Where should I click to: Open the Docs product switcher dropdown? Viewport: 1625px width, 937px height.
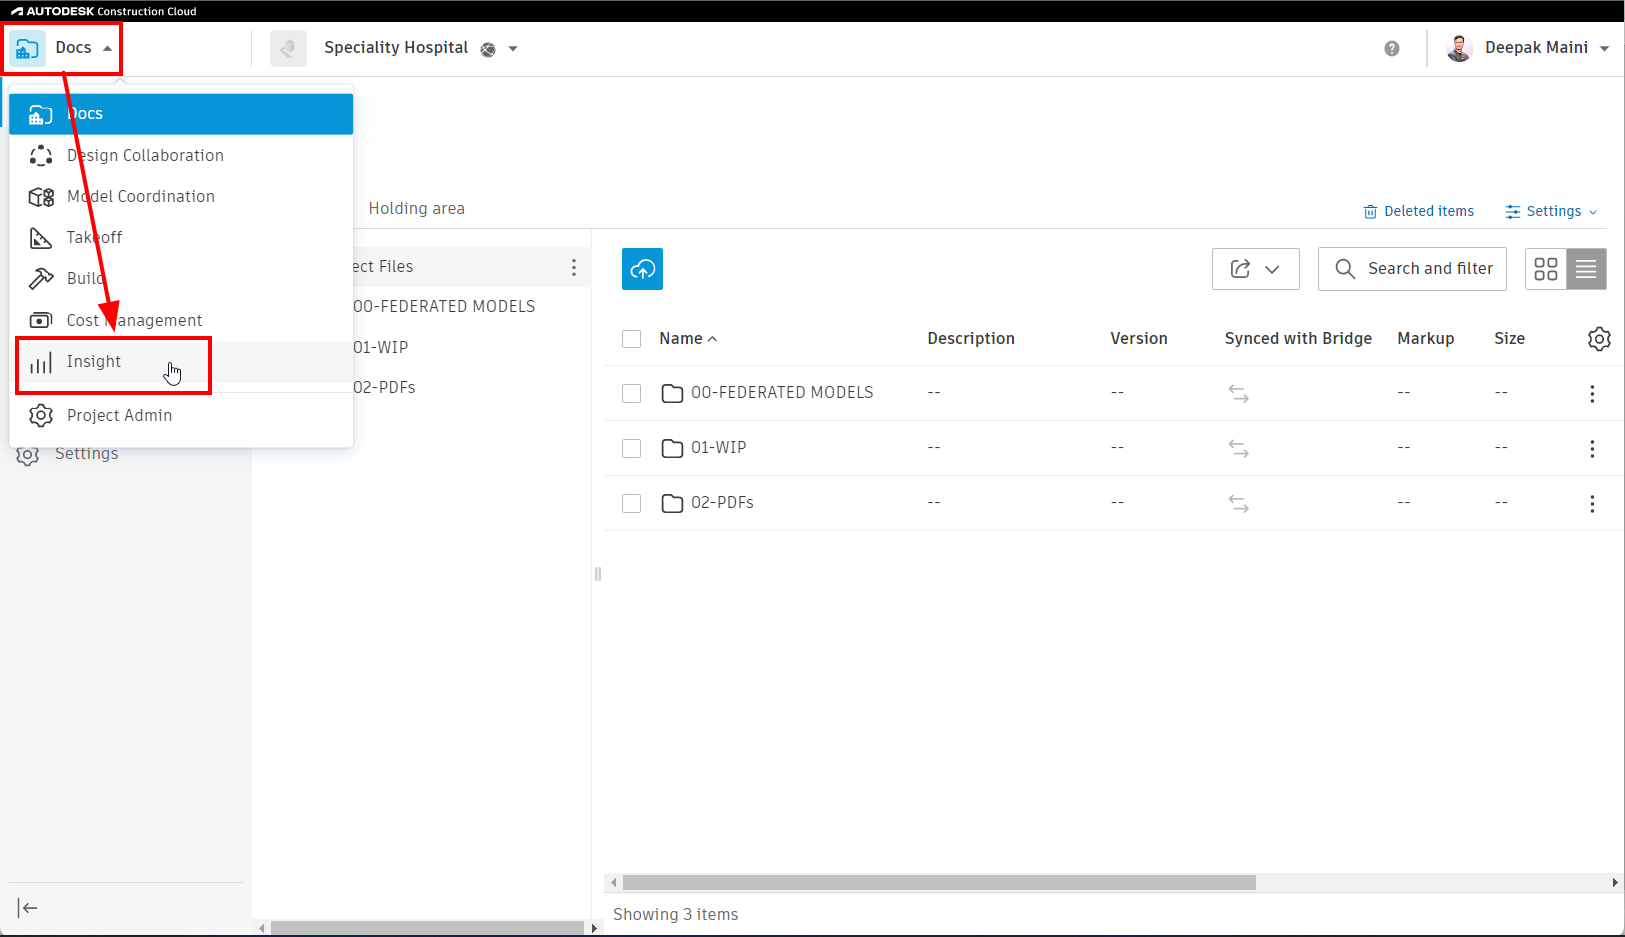(x=63, y=48)
